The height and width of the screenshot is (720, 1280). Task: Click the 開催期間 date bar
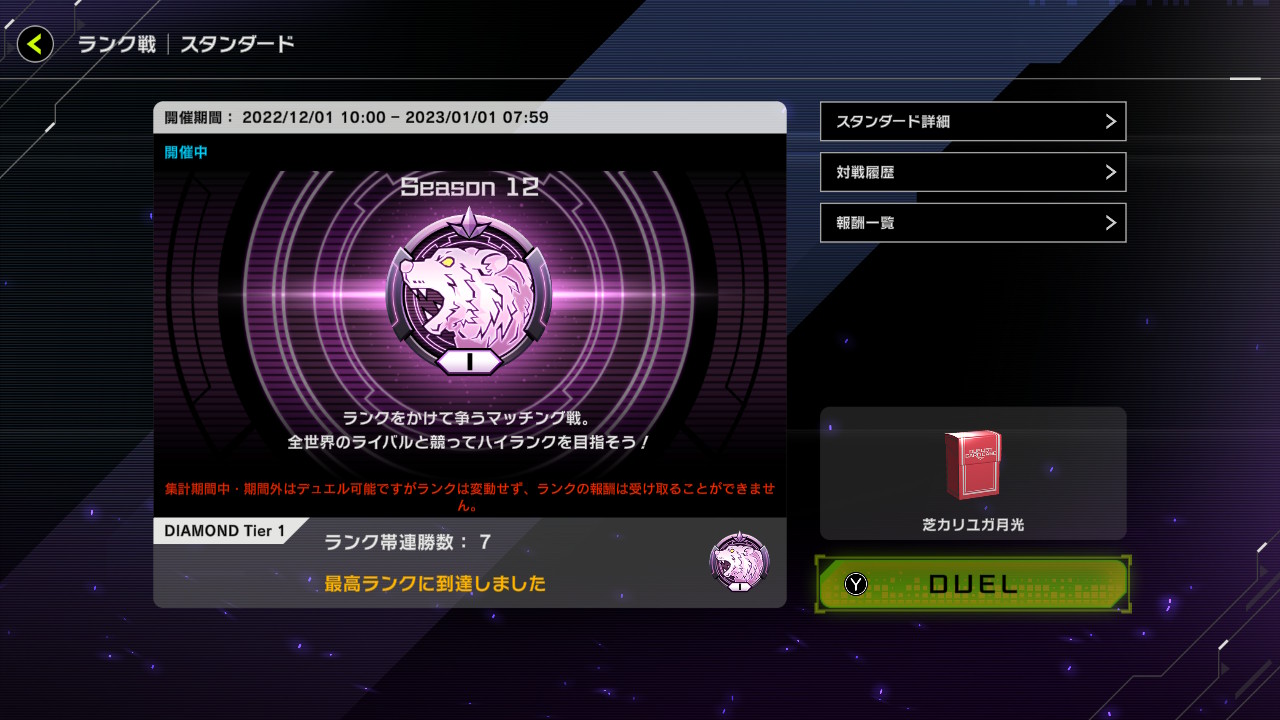pyautogui.click(x=469, y=117)
